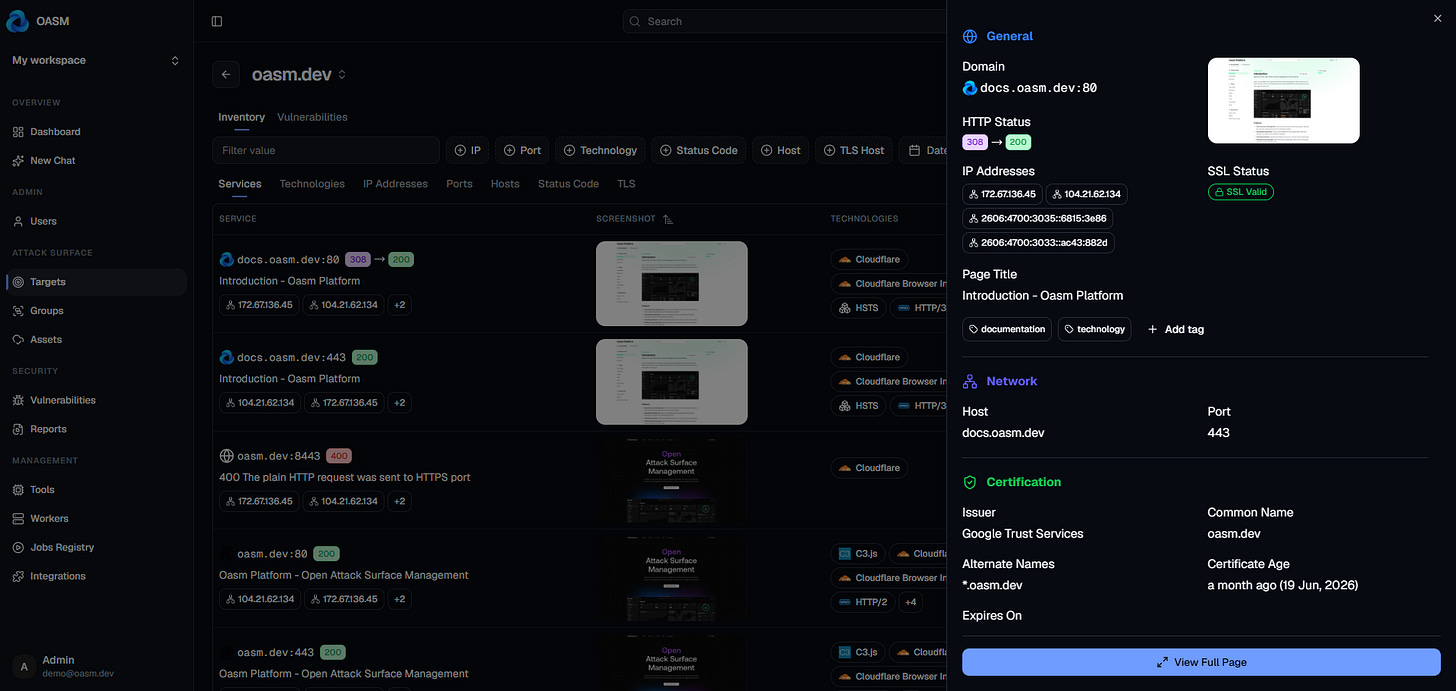Open the panel's large screenshot preview

click(1284, 100)
